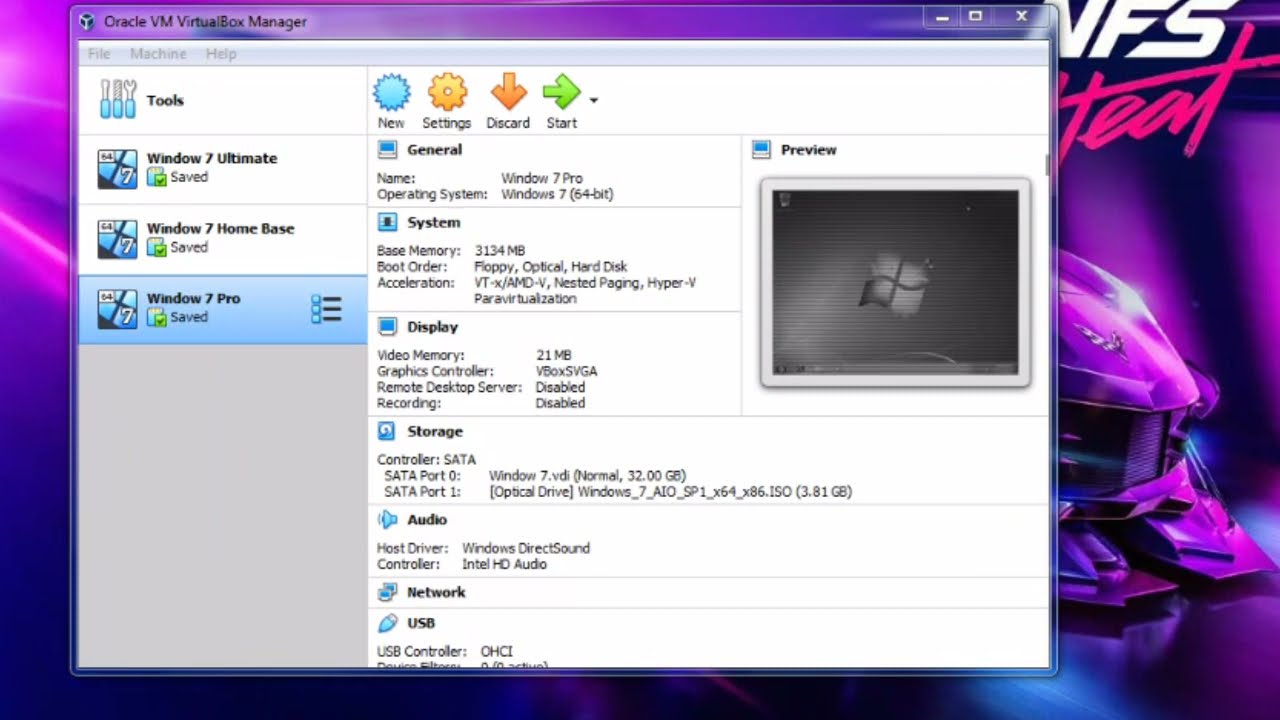Select the Window 7 Home Base machine
Screen dimensions: 1280x720
coord(222,239)
